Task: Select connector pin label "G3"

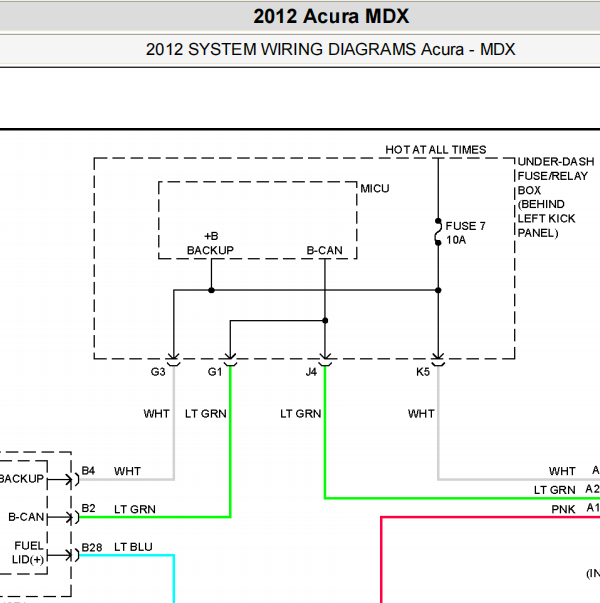Action: [158, 372]
